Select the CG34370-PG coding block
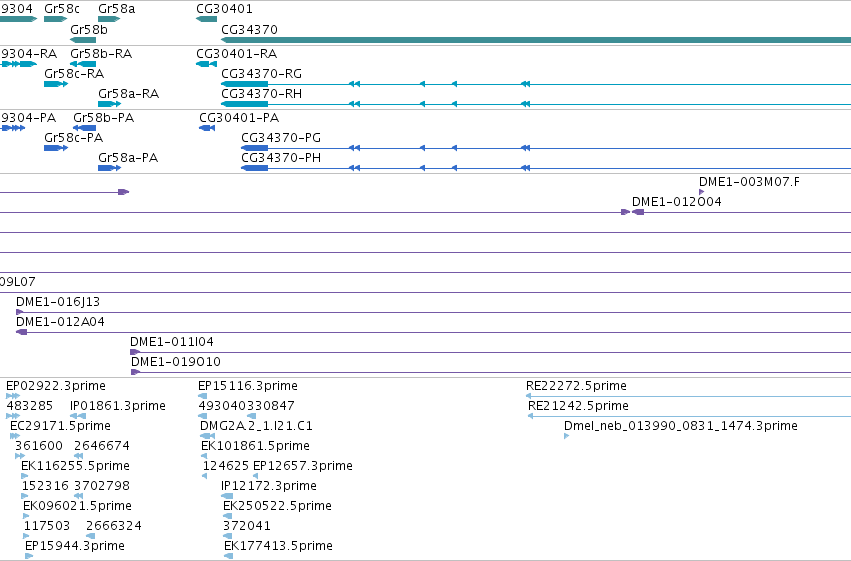Image resolution: width=851 pixels, height=561 pixels. pos(255,148)
